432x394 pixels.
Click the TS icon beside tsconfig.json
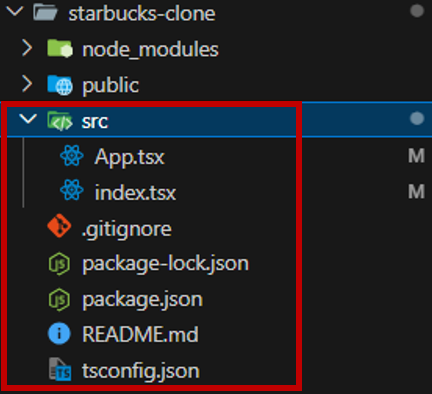click(x=60, y=369)
